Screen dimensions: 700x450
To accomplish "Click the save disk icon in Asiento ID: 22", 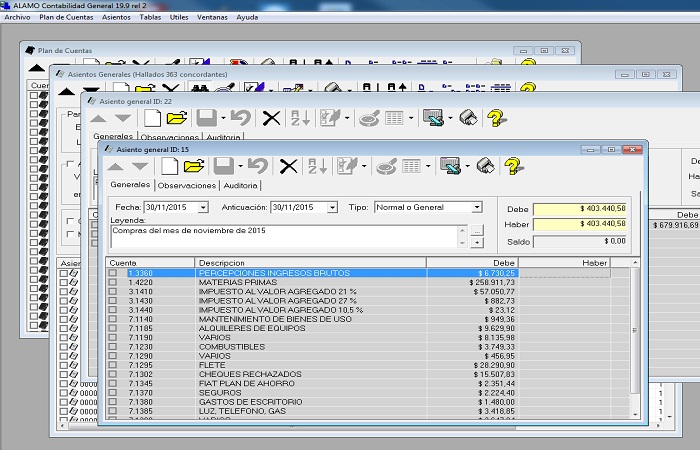I will [x=207, y=118].
